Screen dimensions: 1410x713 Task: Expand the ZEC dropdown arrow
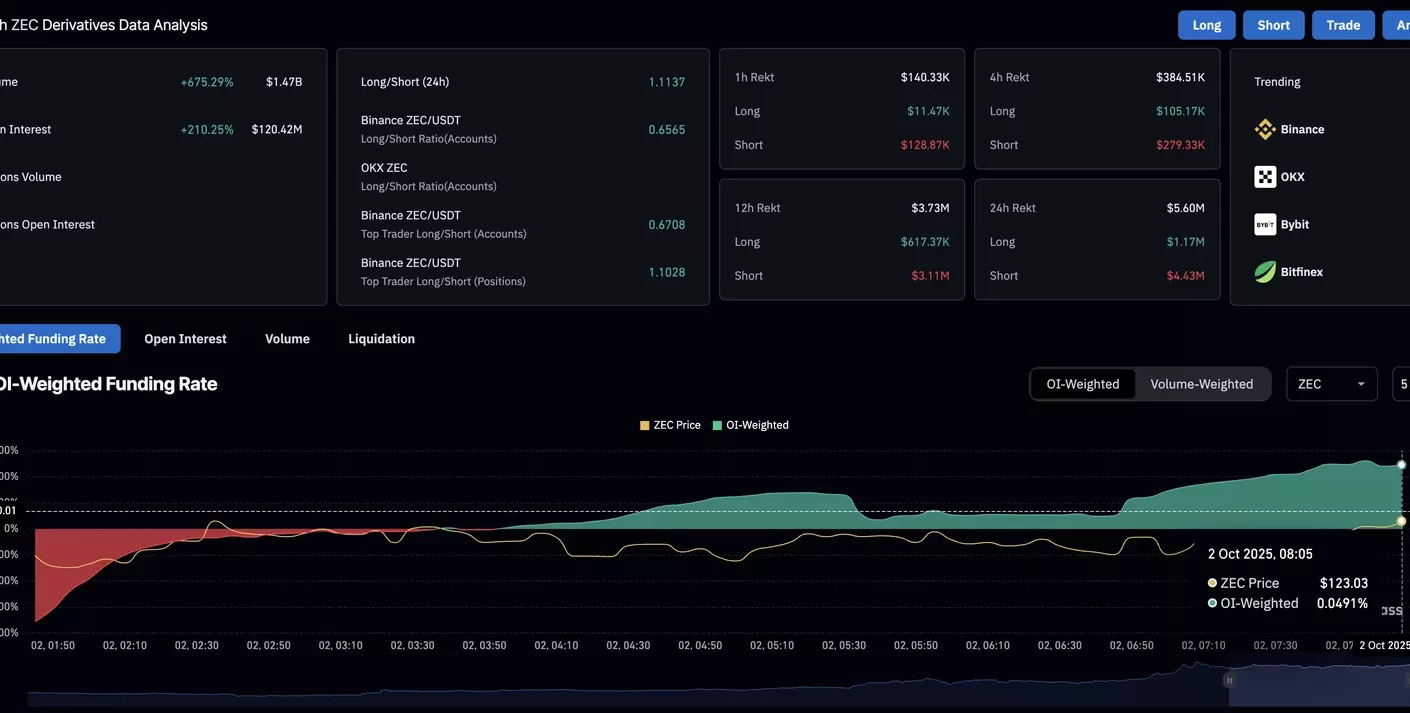coord(1360,384)
